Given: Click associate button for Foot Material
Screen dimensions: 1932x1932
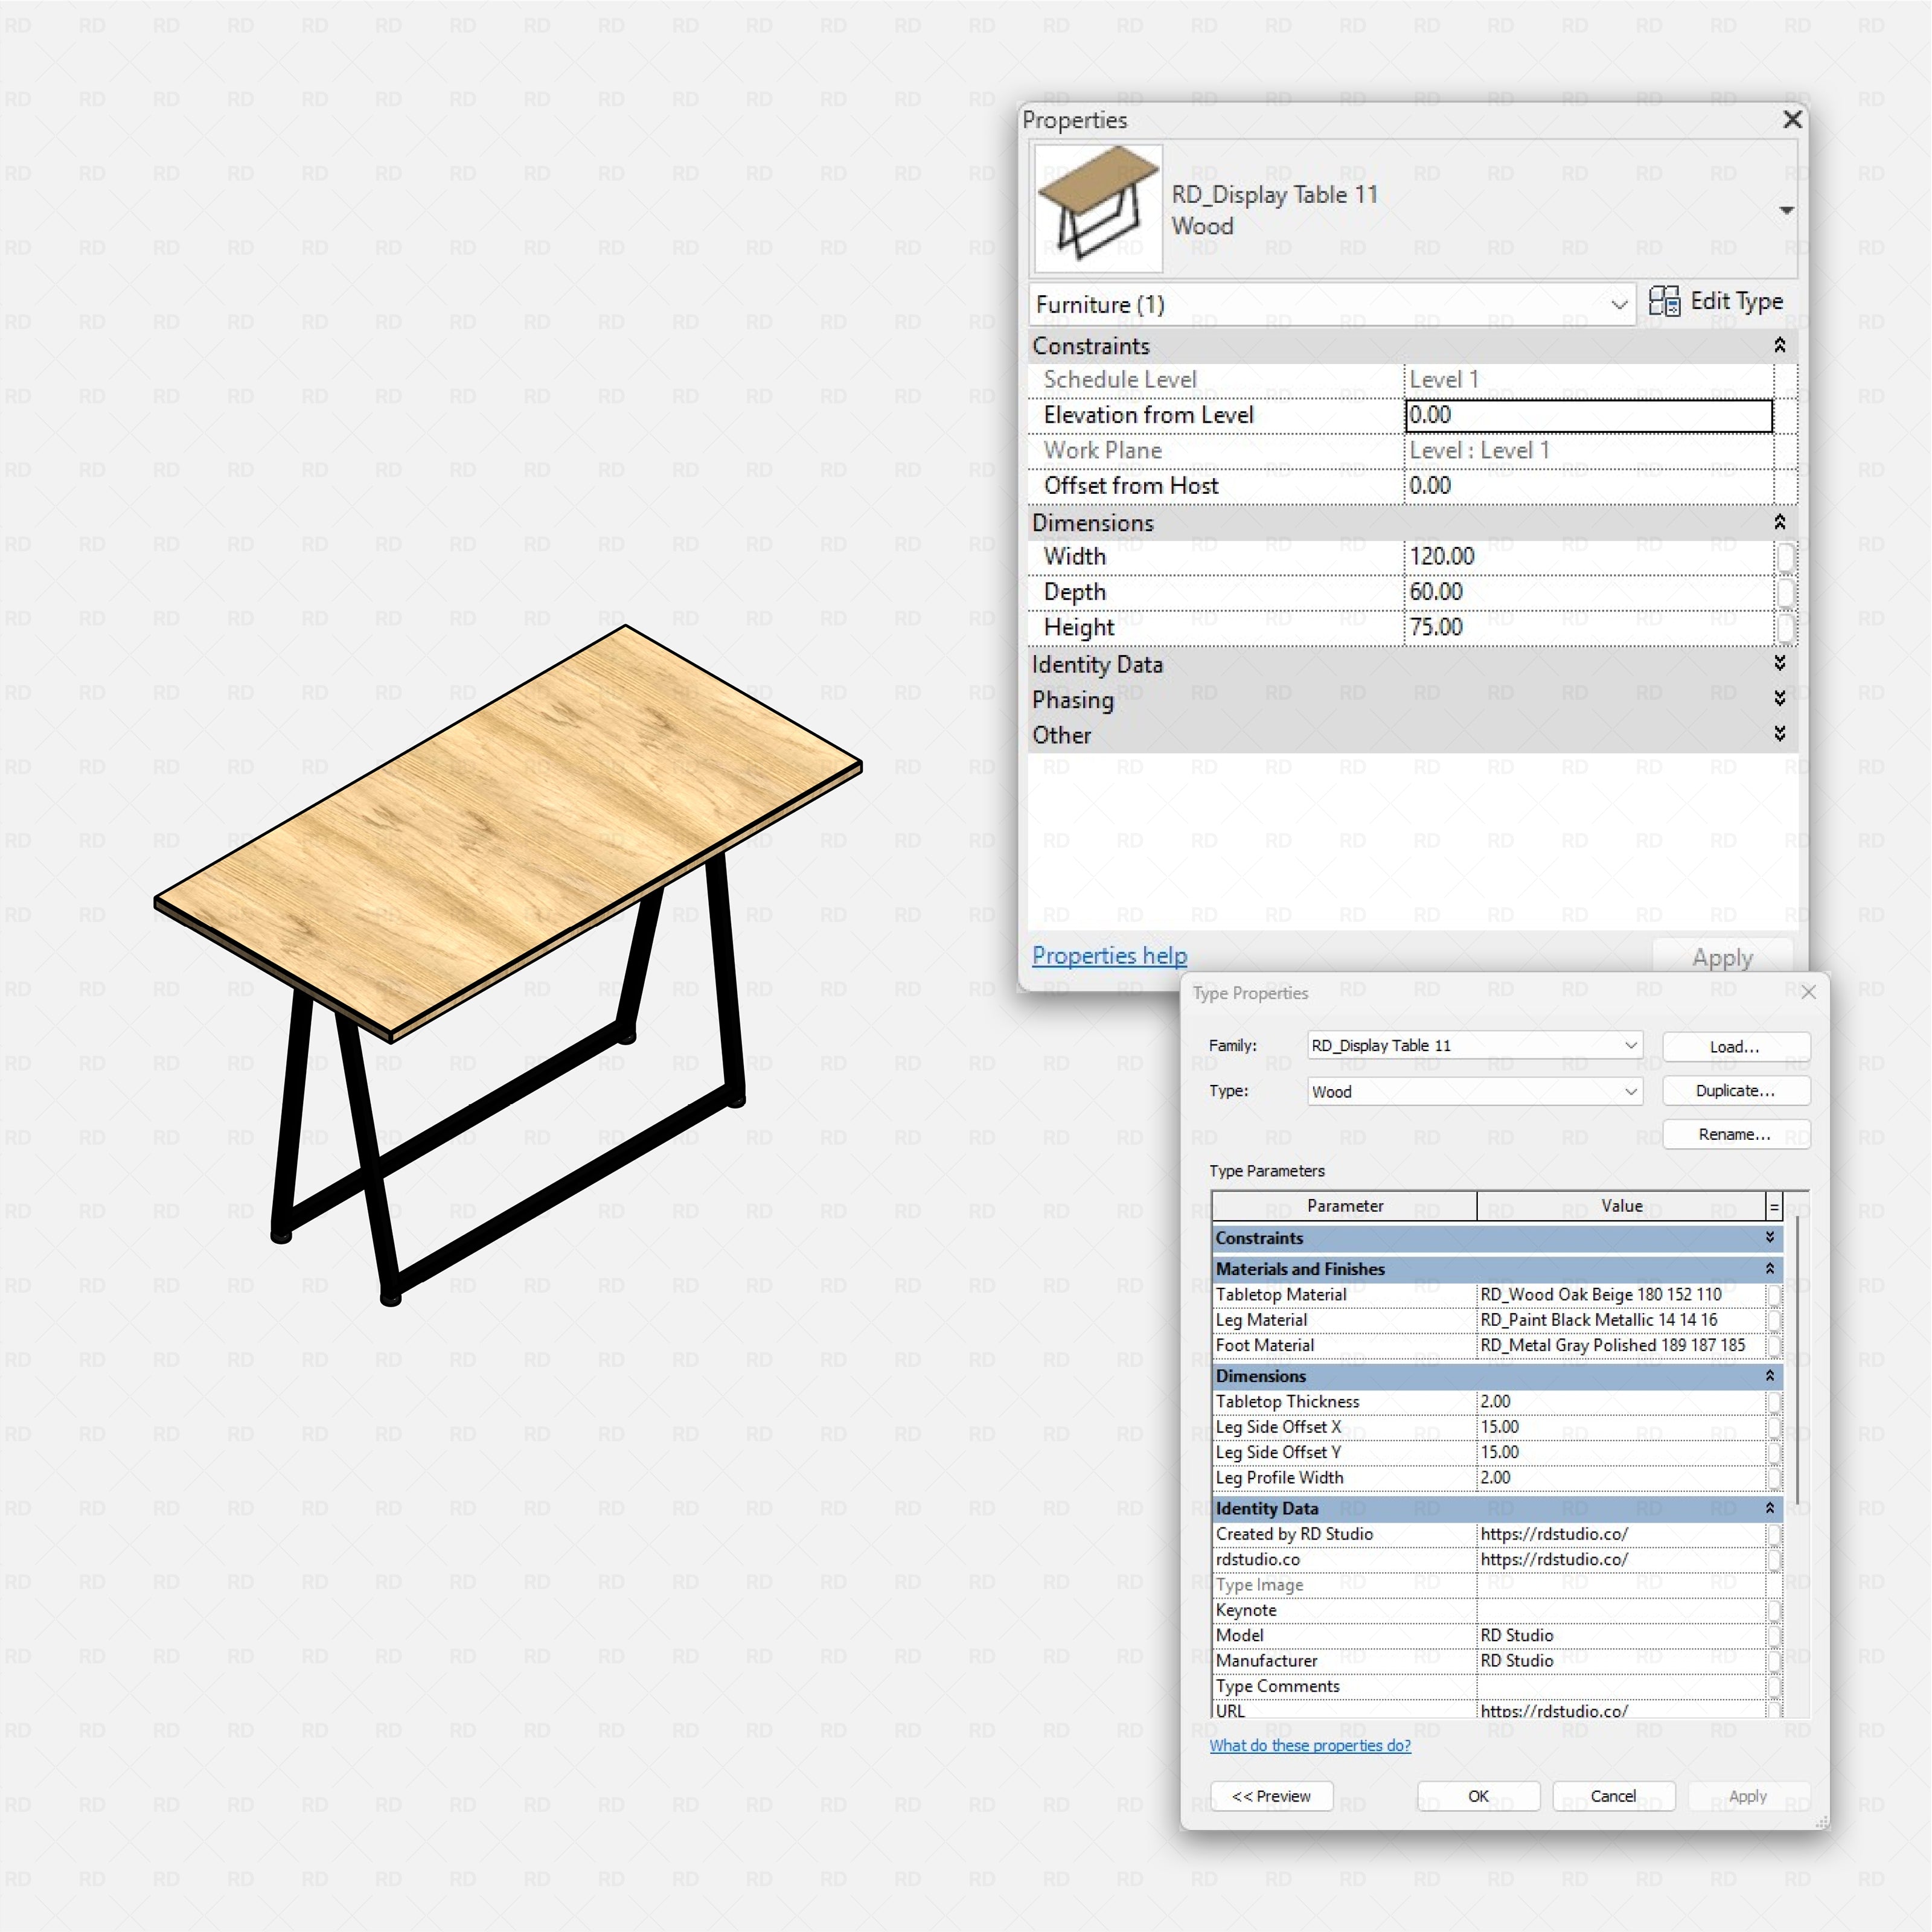Looking at the screenshot, I should tap(1774, 1346).
